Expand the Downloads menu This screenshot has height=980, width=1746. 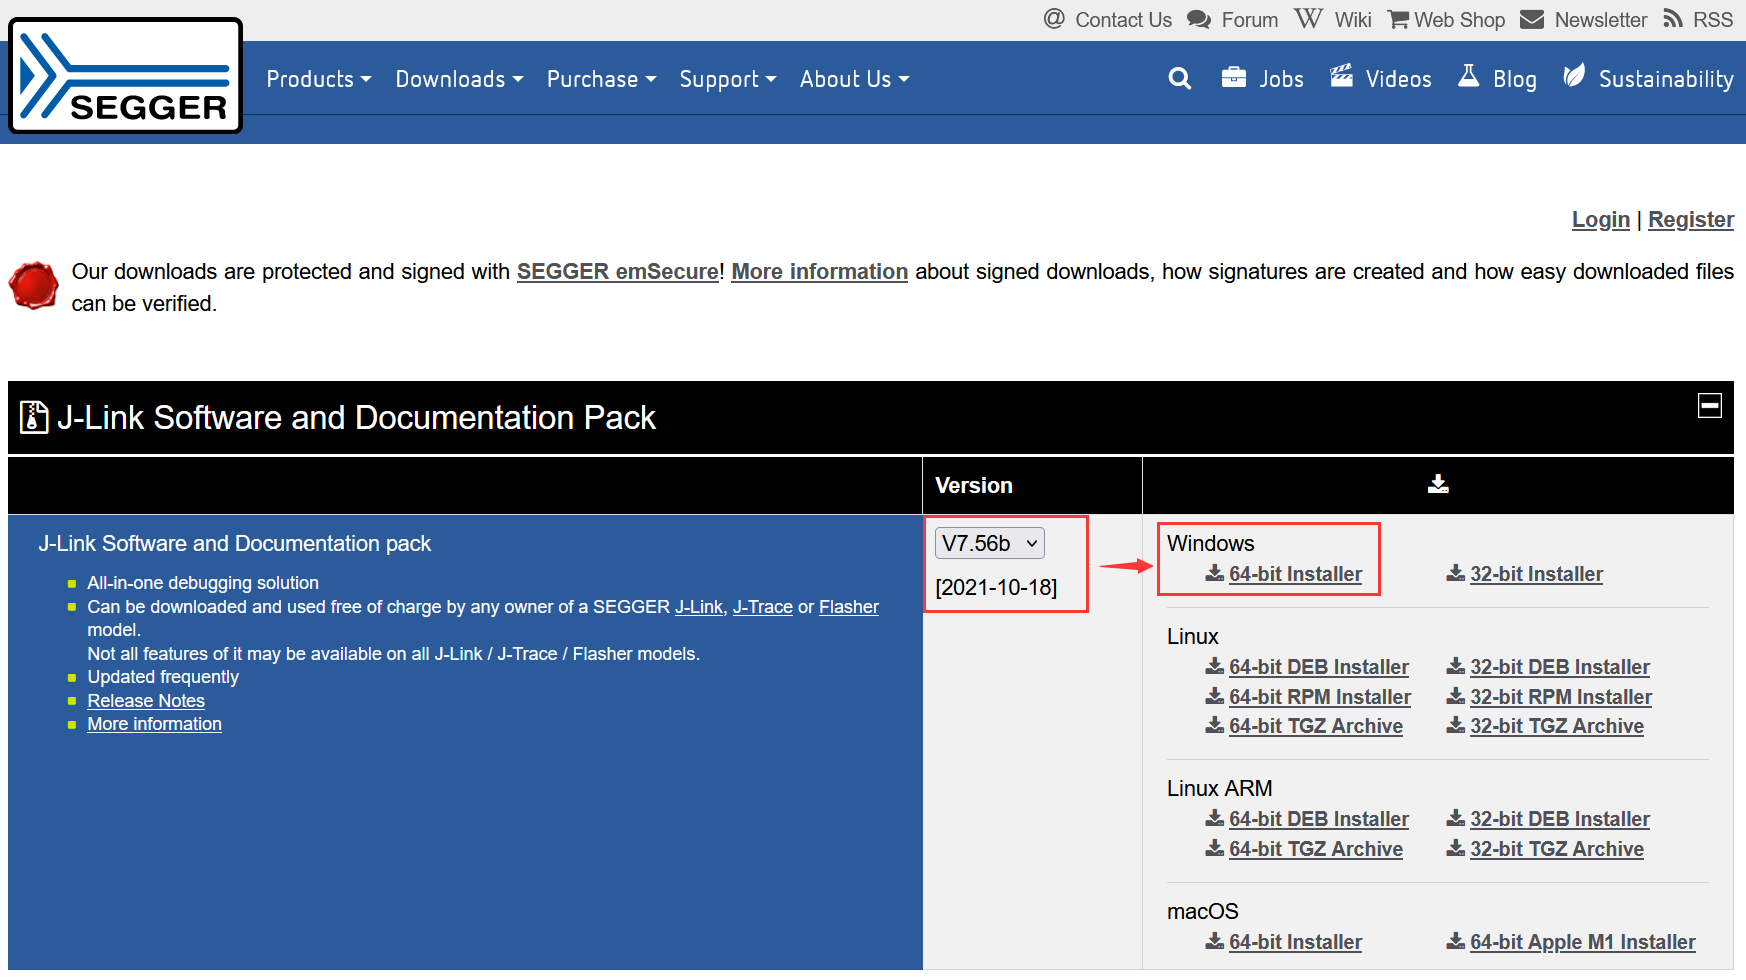458,79
